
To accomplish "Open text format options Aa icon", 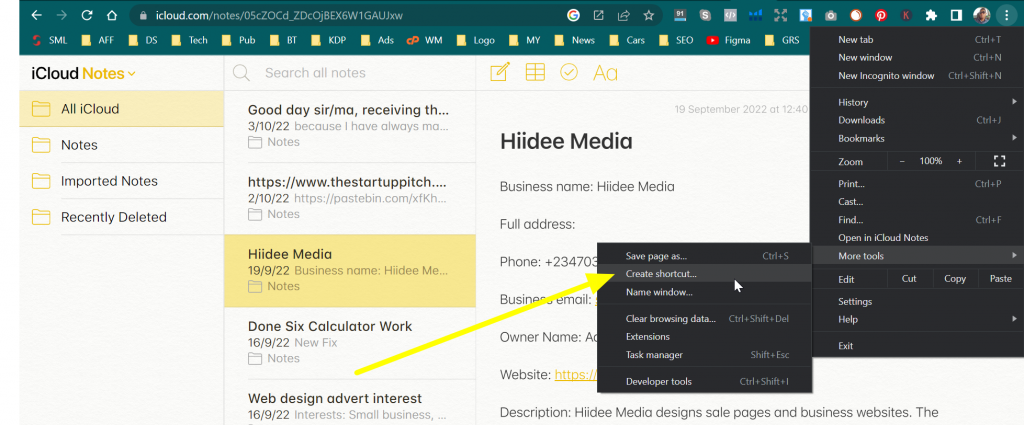I will tap(605, 73).
